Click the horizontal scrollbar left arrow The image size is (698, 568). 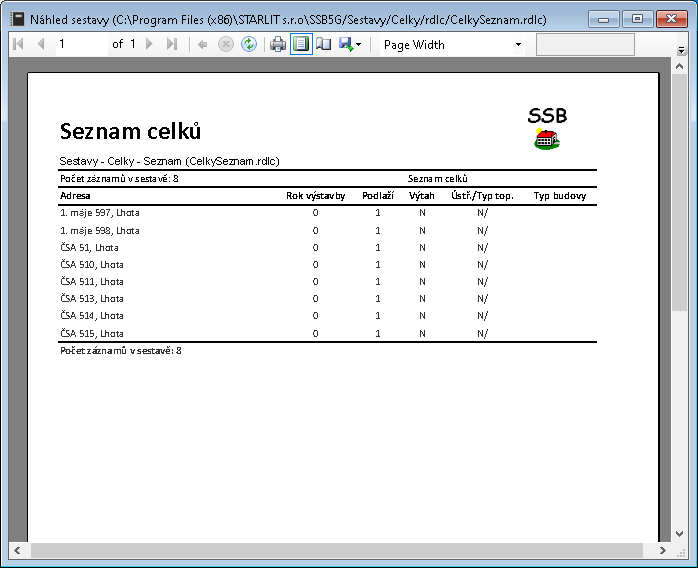tap(16, 551)
